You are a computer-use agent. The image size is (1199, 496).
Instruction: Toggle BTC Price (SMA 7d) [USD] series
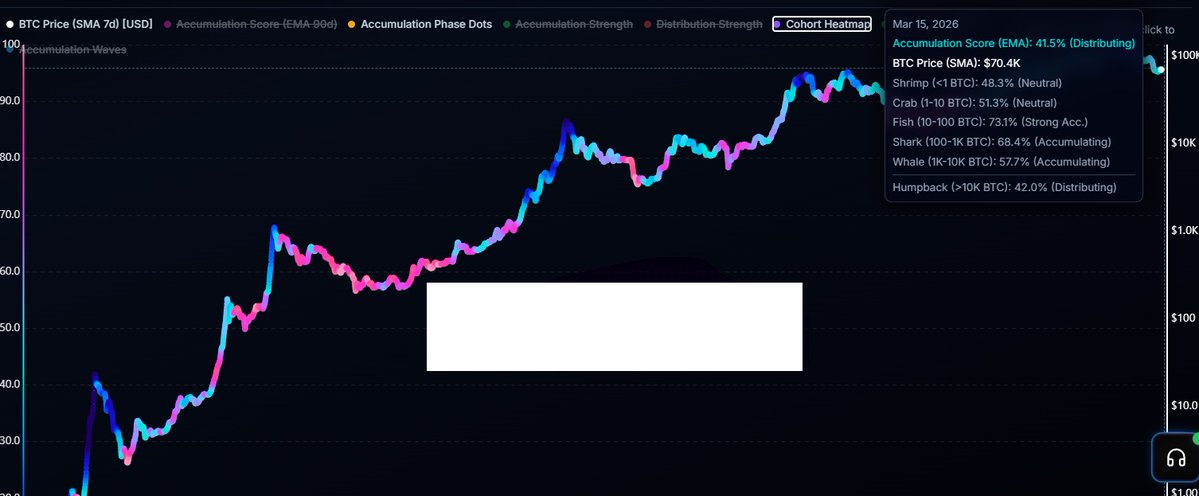(x=80, y=24)
